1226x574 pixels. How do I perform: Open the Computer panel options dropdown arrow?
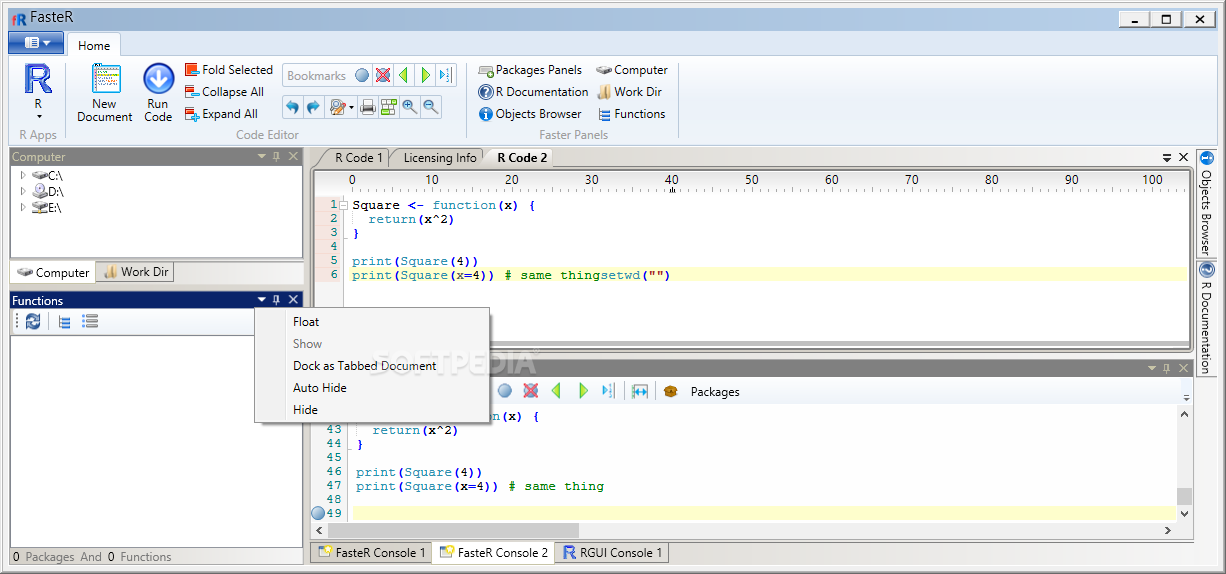click(262, 157)
